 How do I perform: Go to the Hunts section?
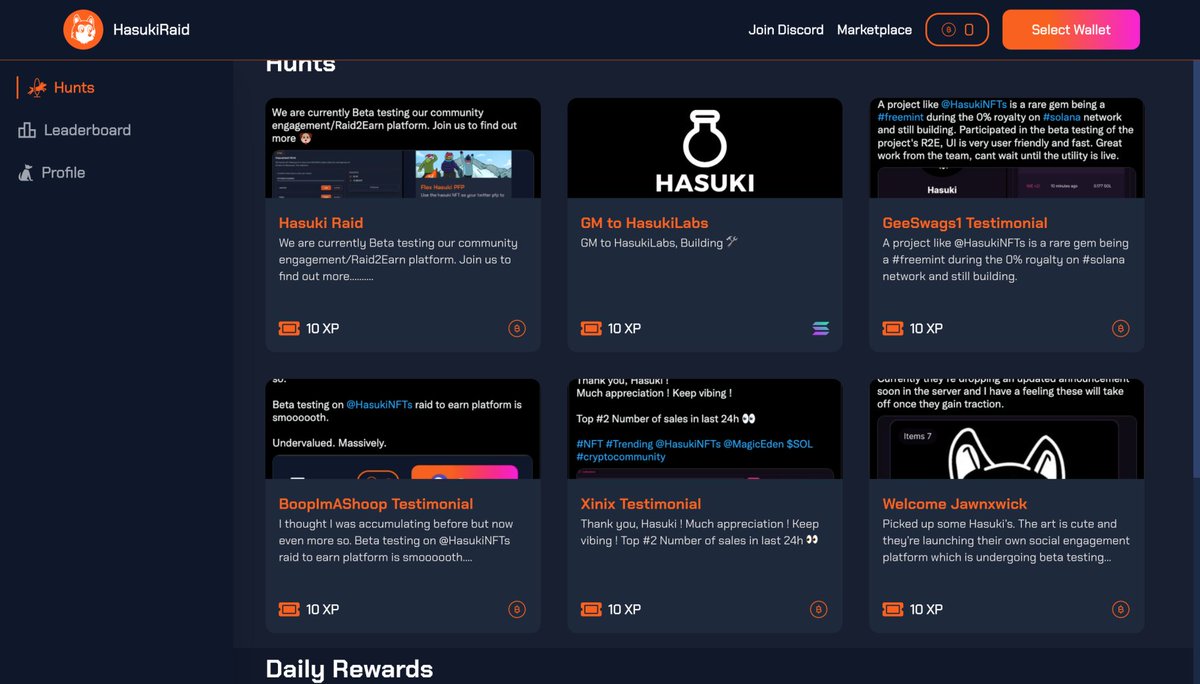(74, 88)
